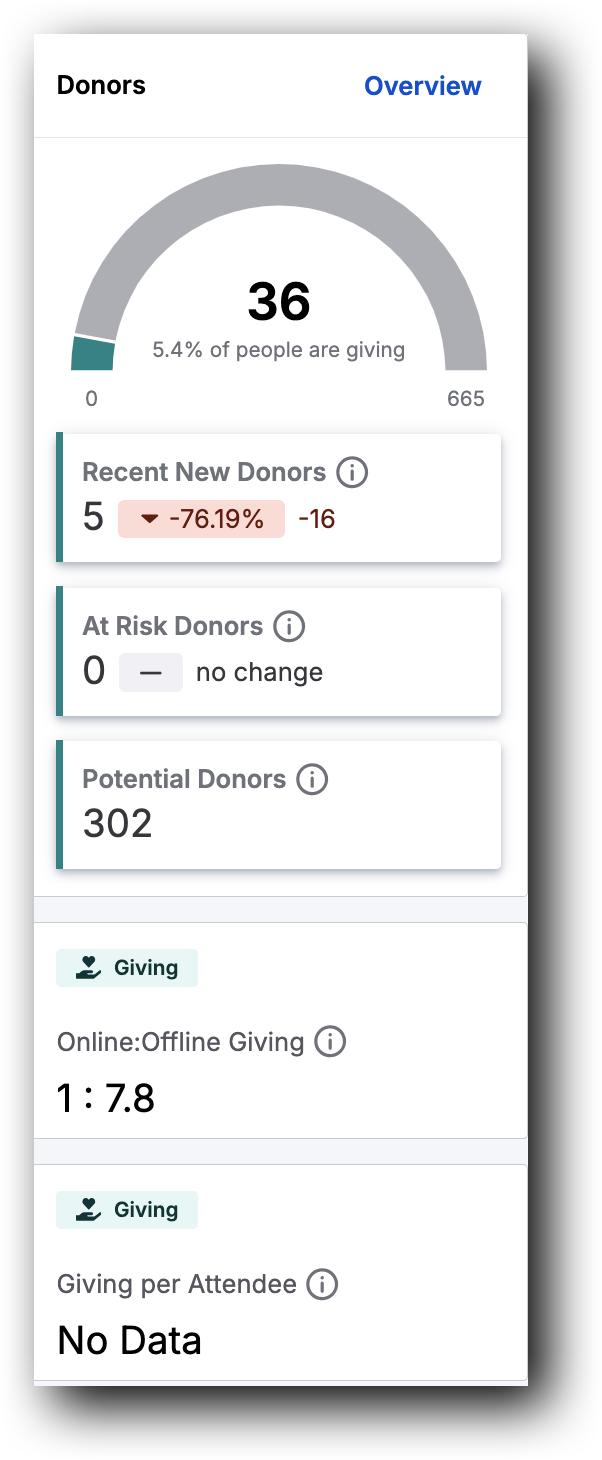
Task: Click the Potential Donors card
Action: tap(280, 803)
